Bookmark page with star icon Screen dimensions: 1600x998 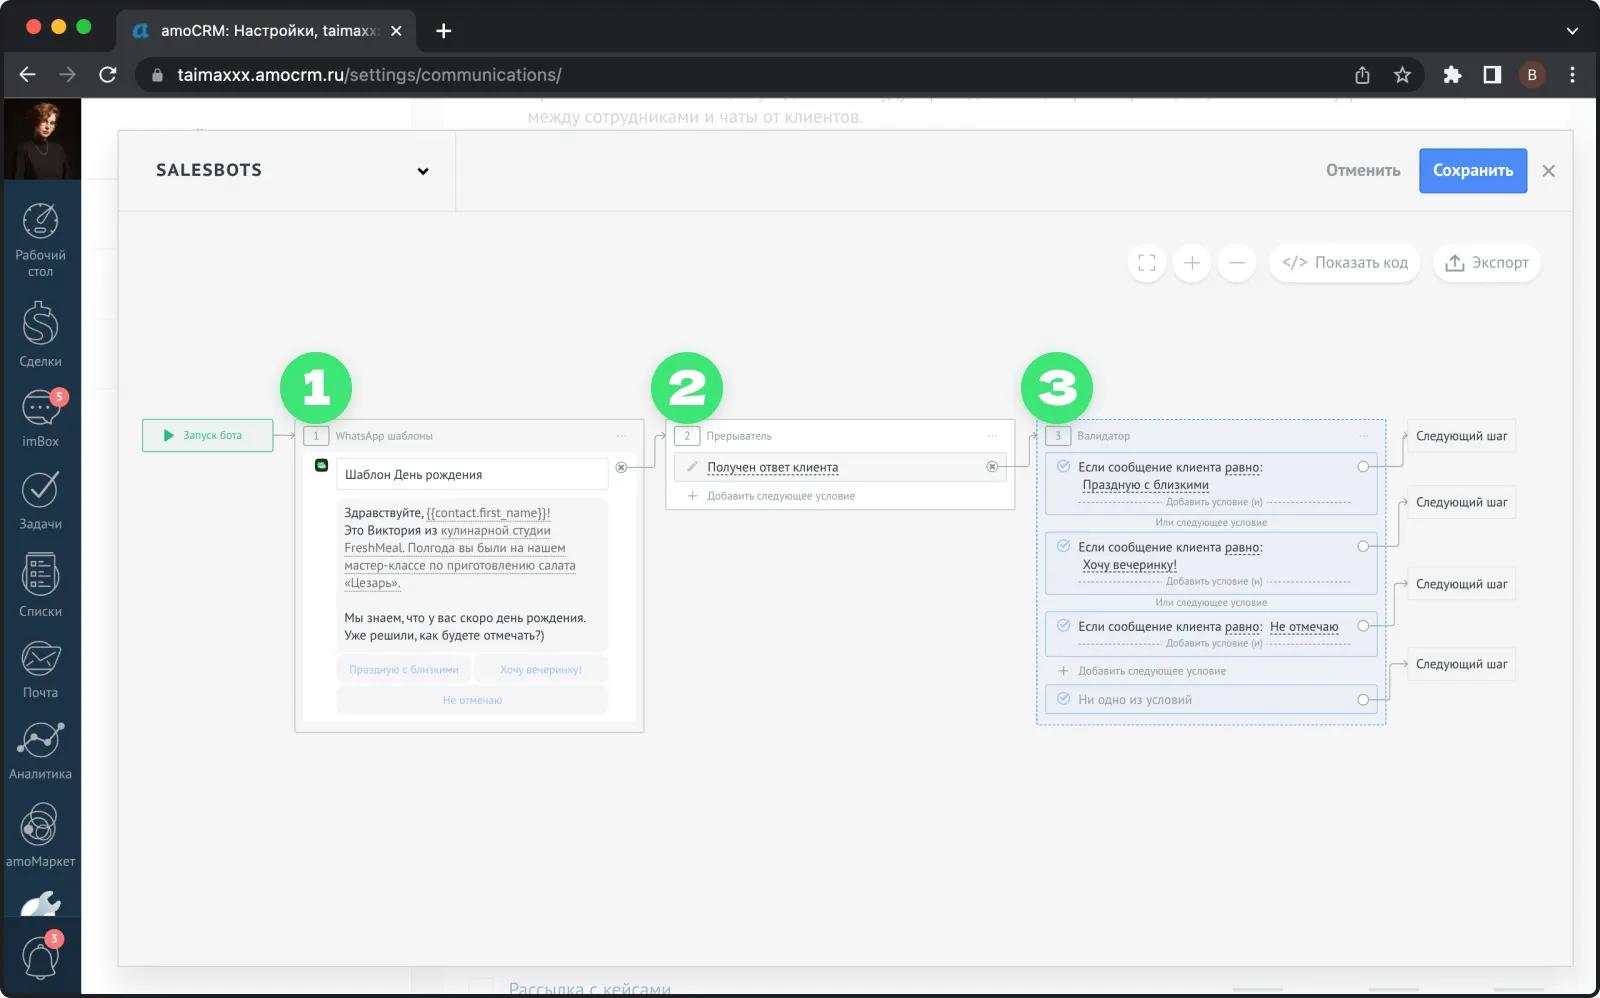1402,75
